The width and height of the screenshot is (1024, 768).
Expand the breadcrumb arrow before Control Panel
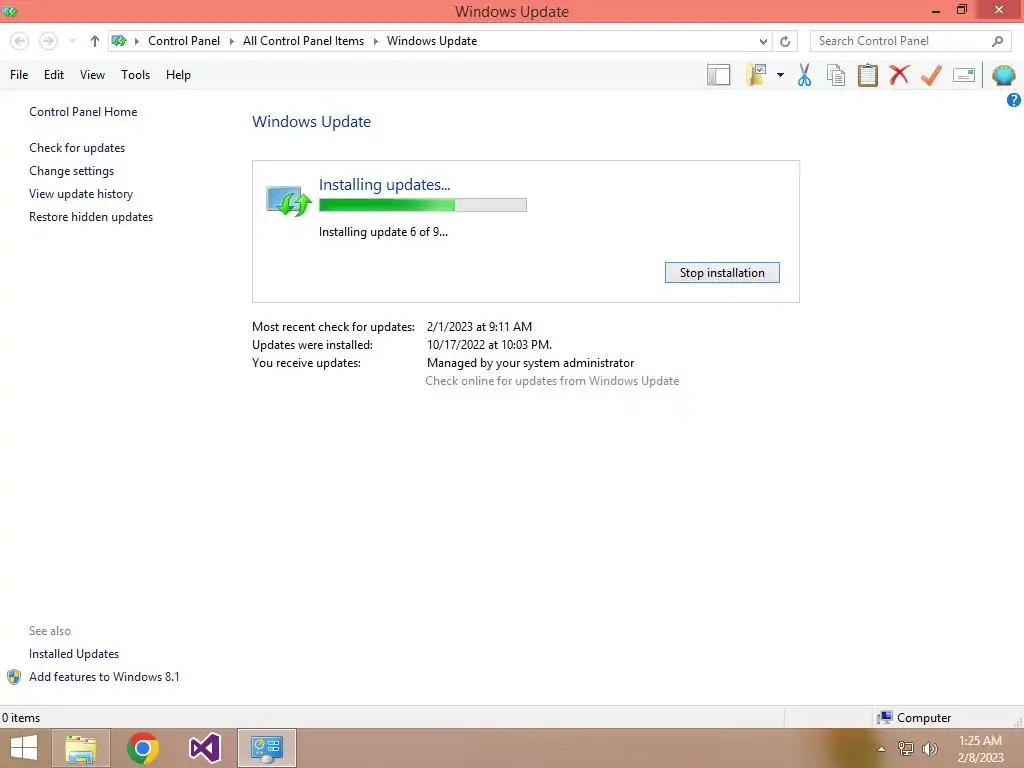(x=136, y=41)
